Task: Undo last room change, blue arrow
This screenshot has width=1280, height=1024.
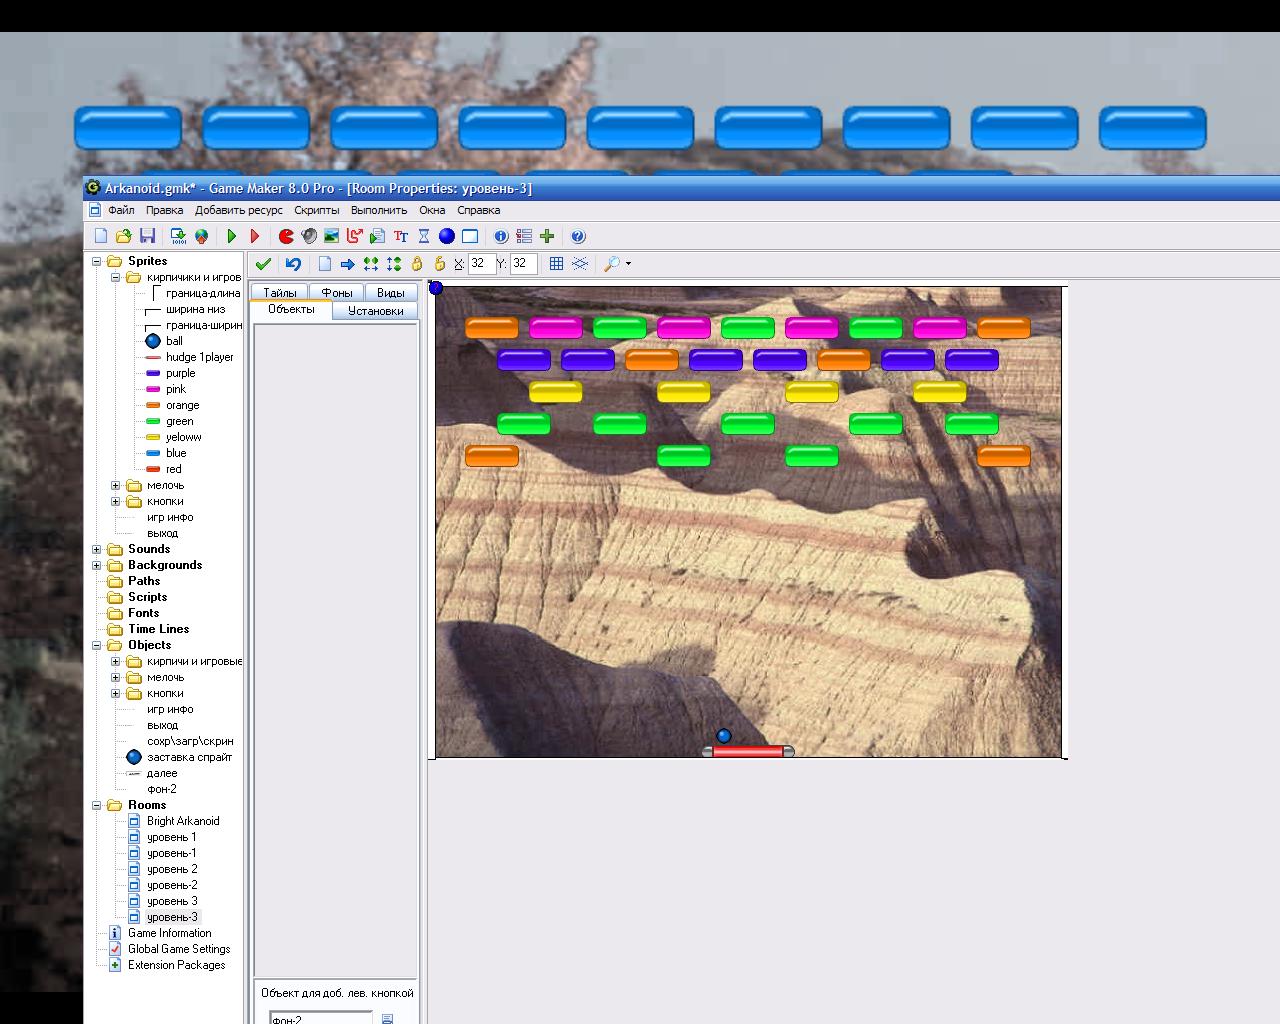Action: click(293, 264)
